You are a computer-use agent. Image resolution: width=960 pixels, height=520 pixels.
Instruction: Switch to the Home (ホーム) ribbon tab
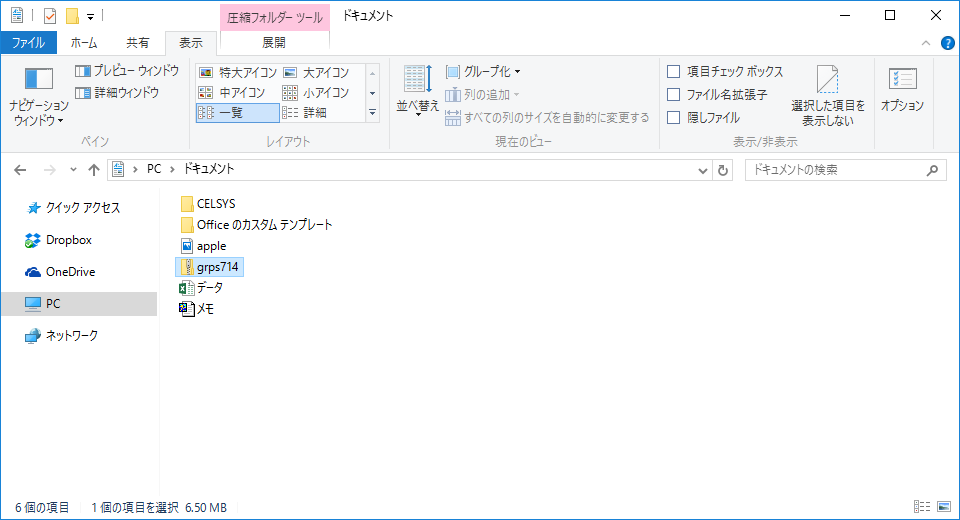[x=84, y=43]
